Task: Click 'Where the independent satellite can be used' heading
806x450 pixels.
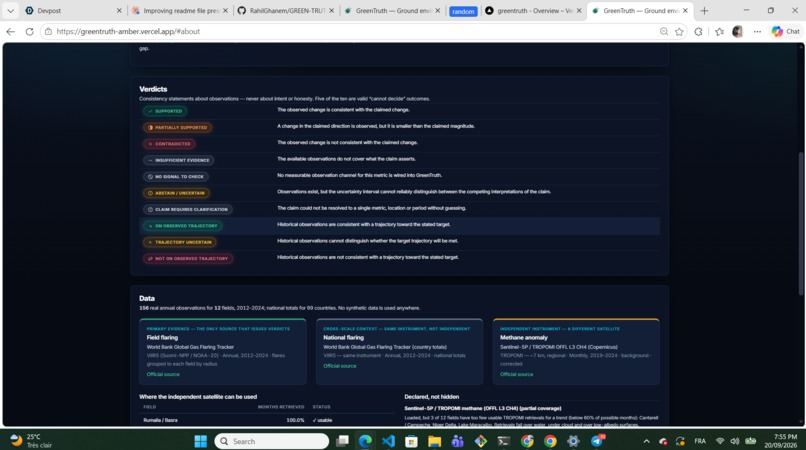Action: [x=198, y=397]
